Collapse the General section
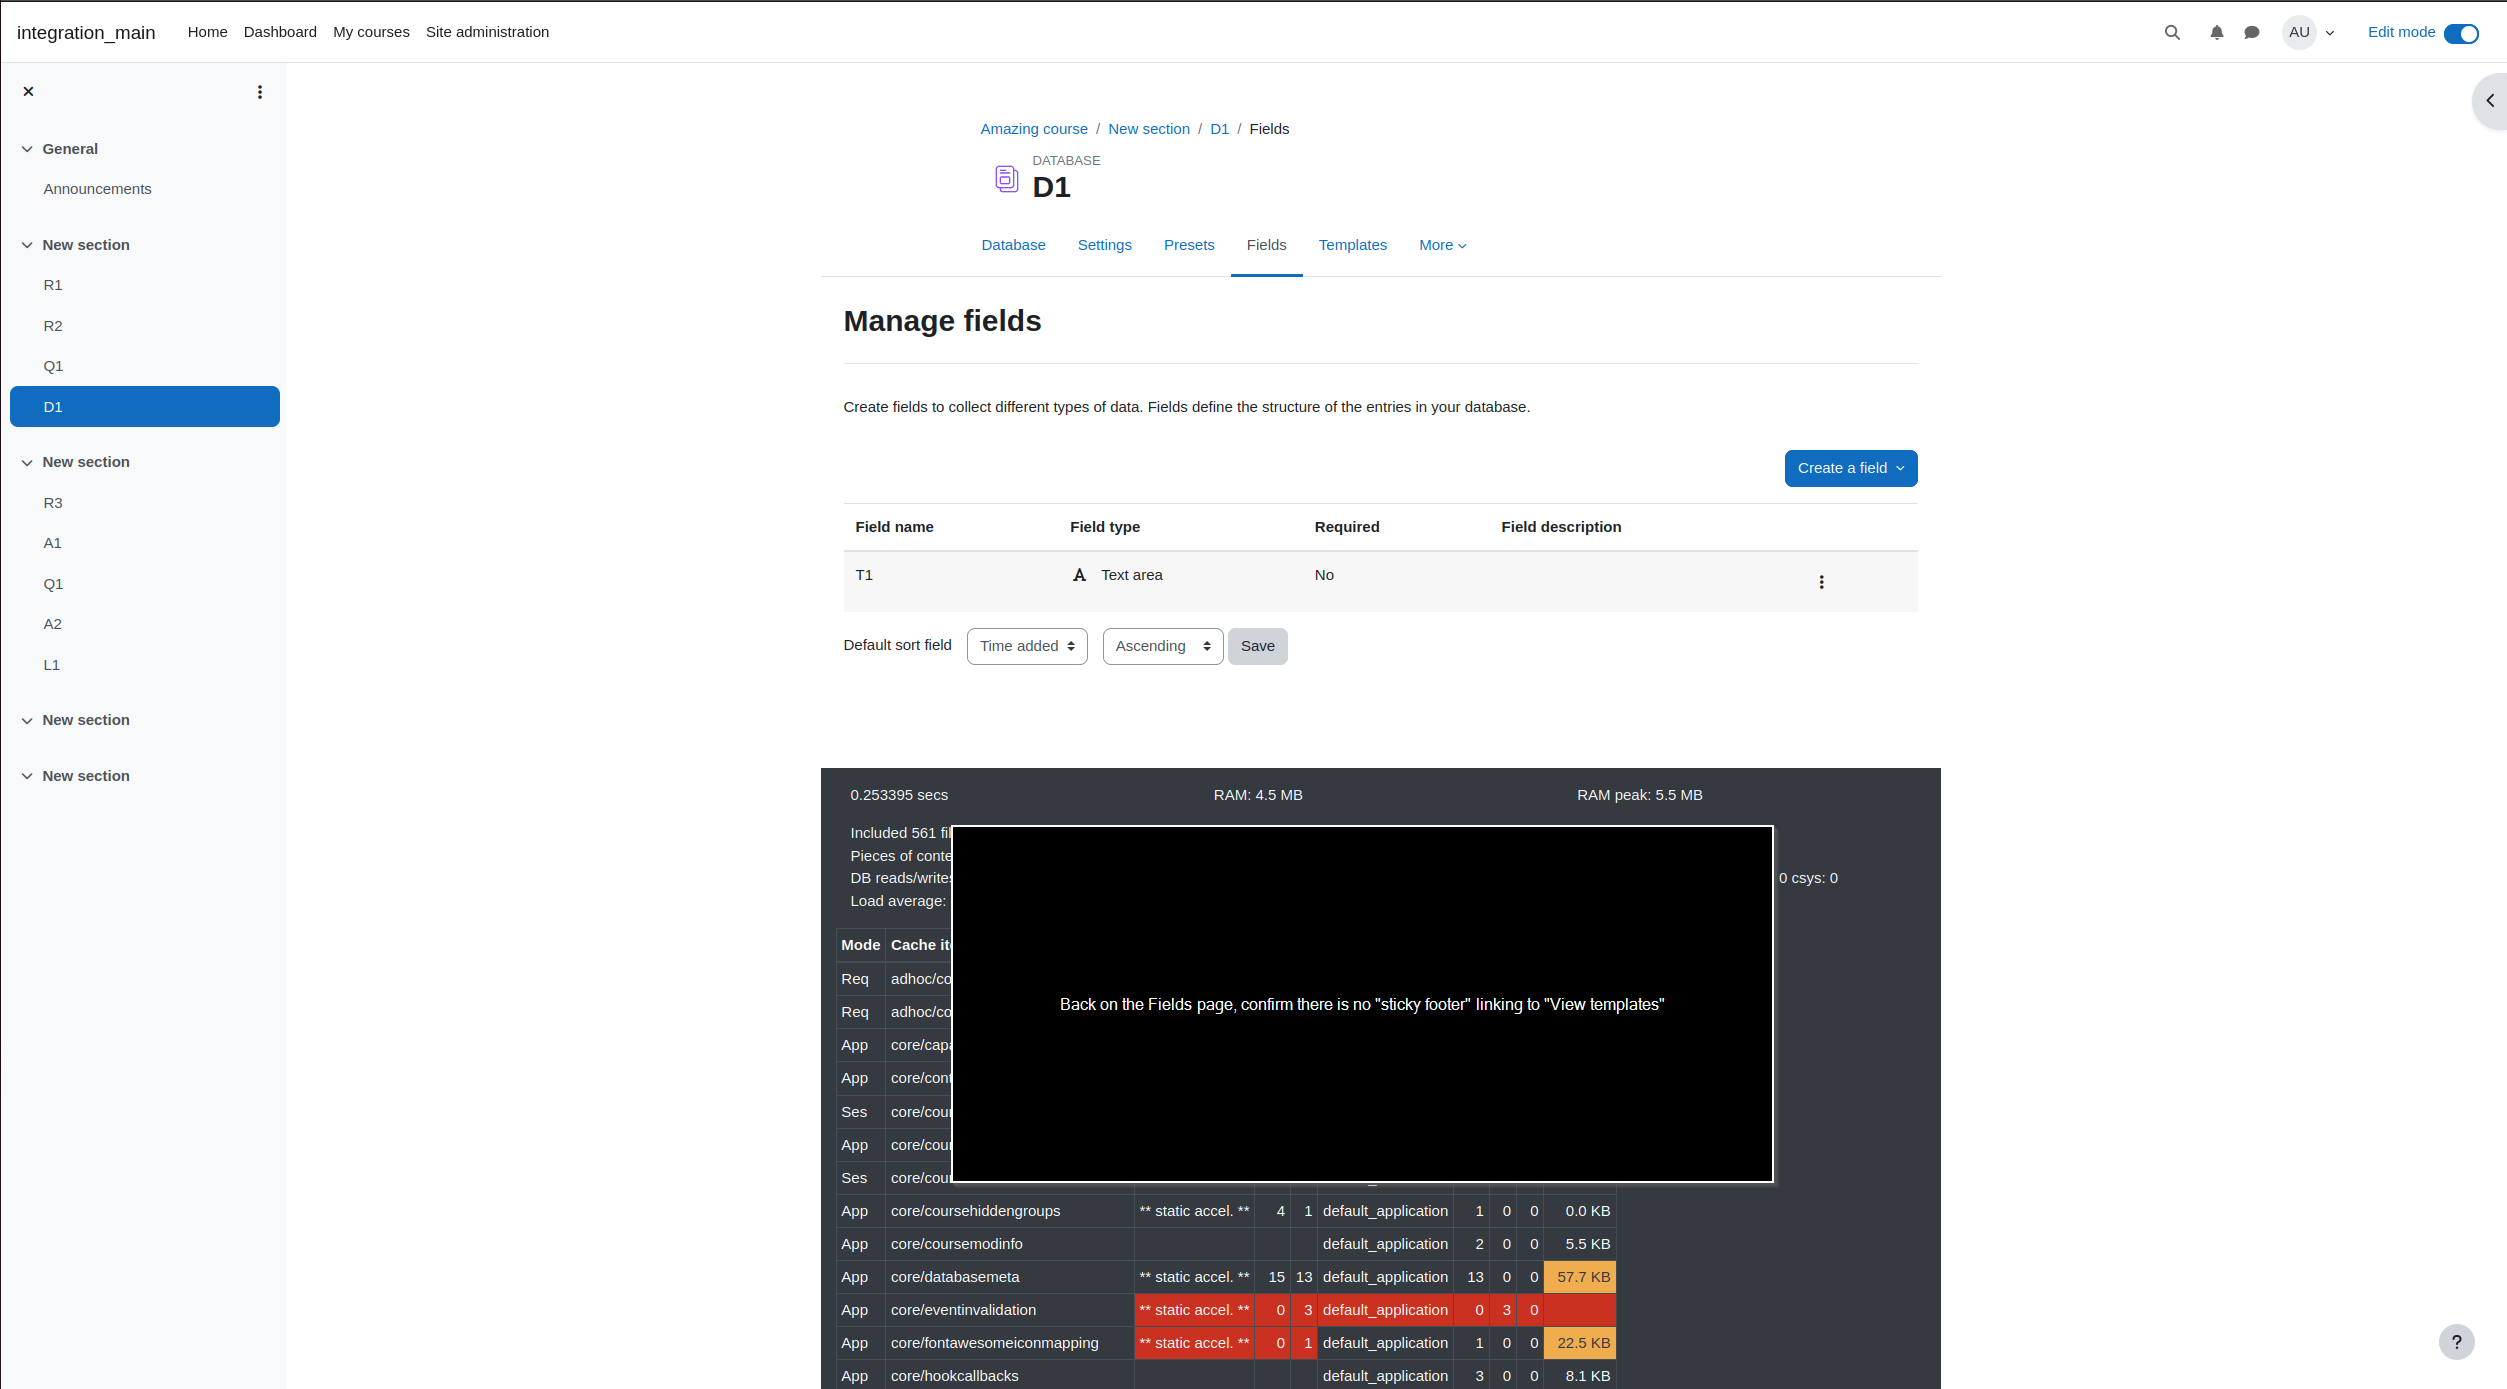This screenshot has height=1389, width=2507. [x=27, y=149]
